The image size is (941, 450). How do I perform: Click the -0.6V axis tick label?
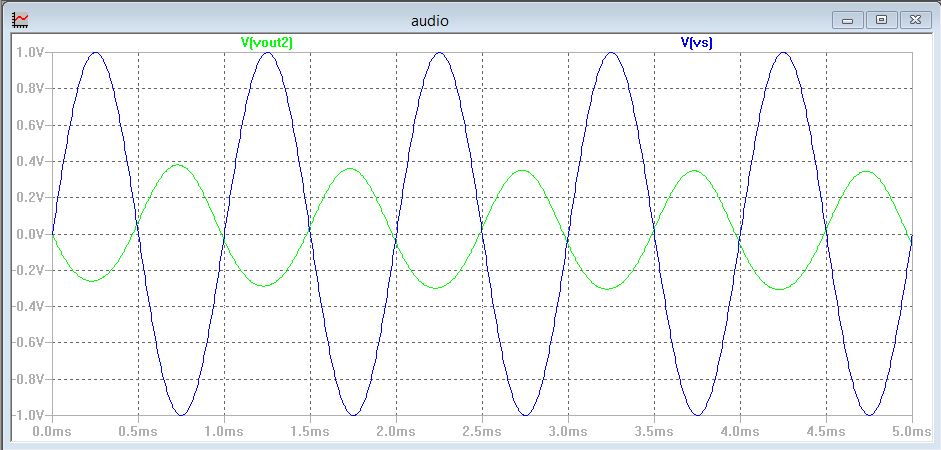pos(28,343)
